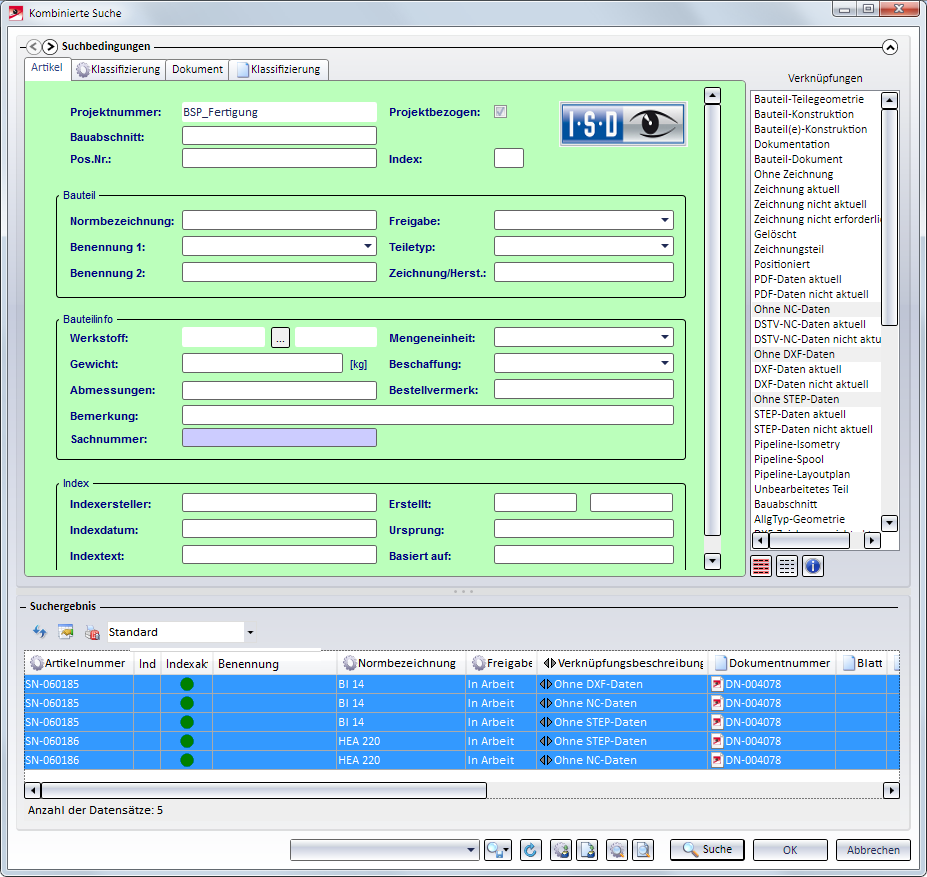Image resolution: width=927 pixels, height=877 pixels.
Task: Switch to the Dokument tab
Action: 197,70
